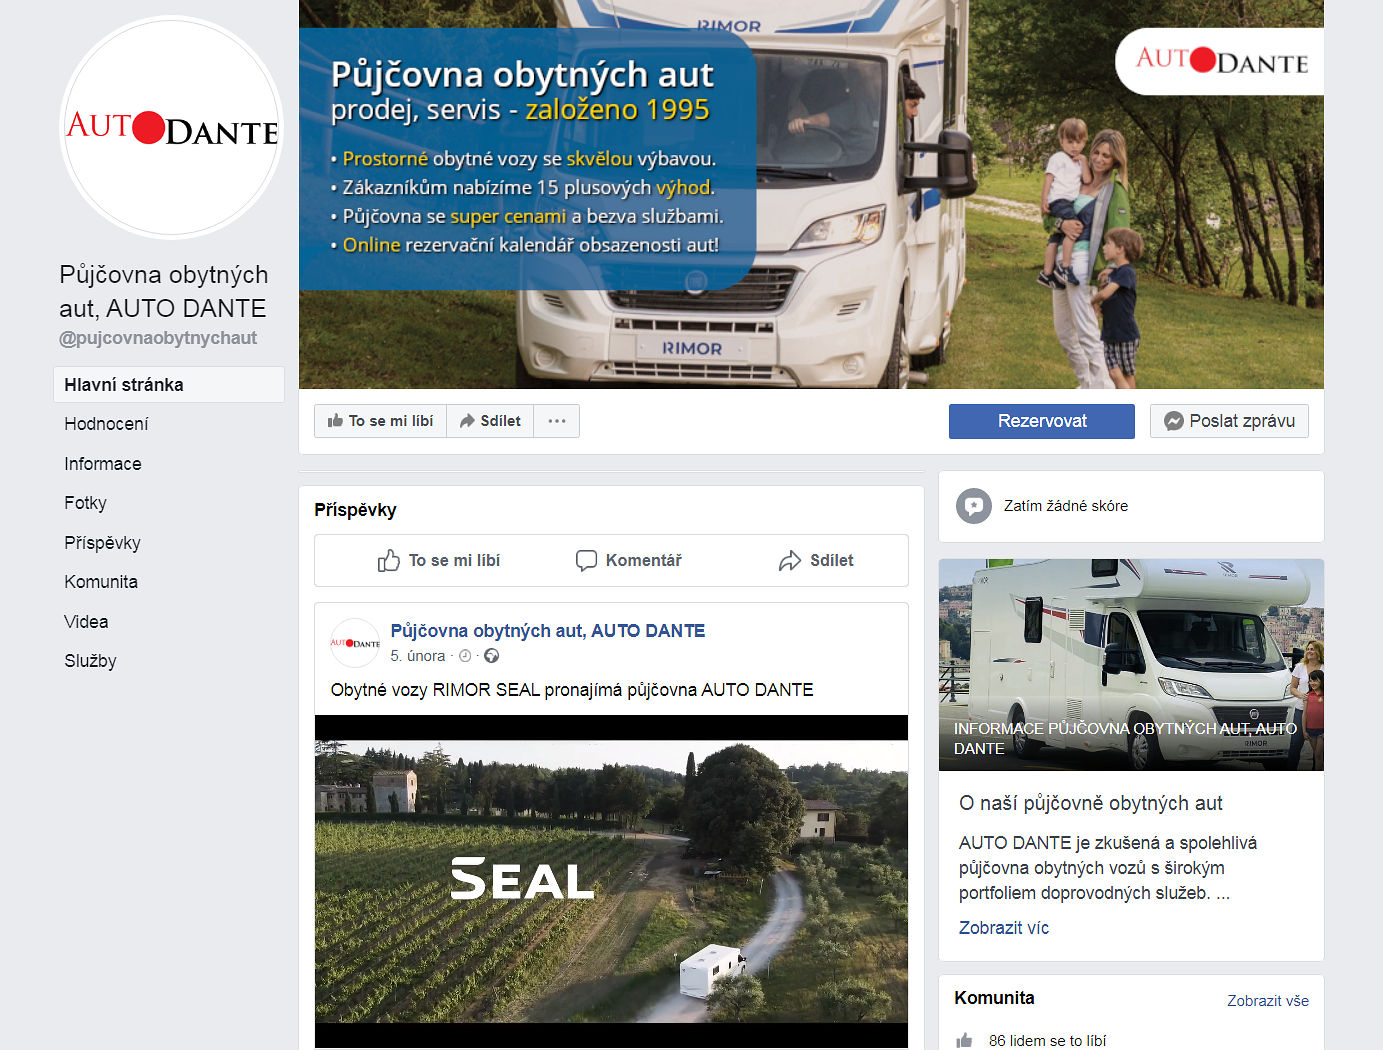Share the post using Sdílet arrow

point(815,561)
